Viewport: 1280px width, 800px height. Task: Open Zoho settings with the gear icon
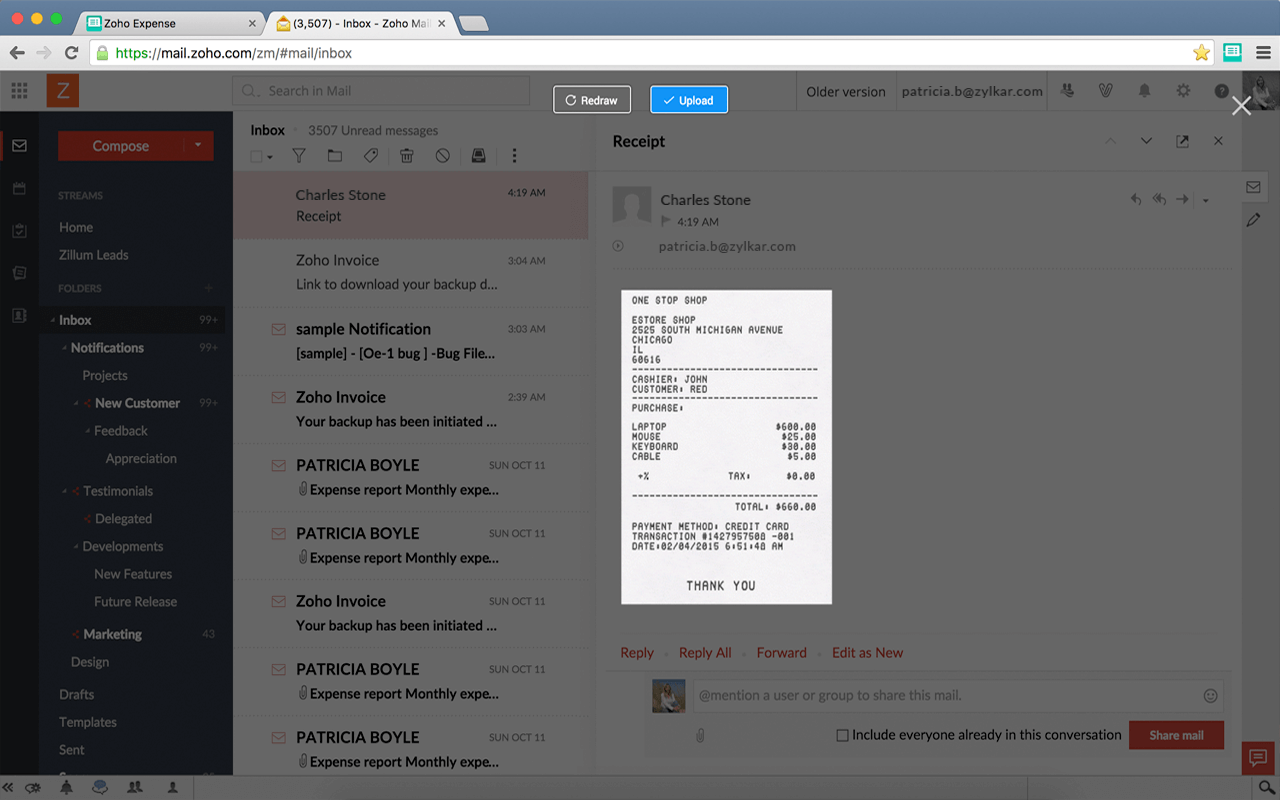tap(1183, 90)
